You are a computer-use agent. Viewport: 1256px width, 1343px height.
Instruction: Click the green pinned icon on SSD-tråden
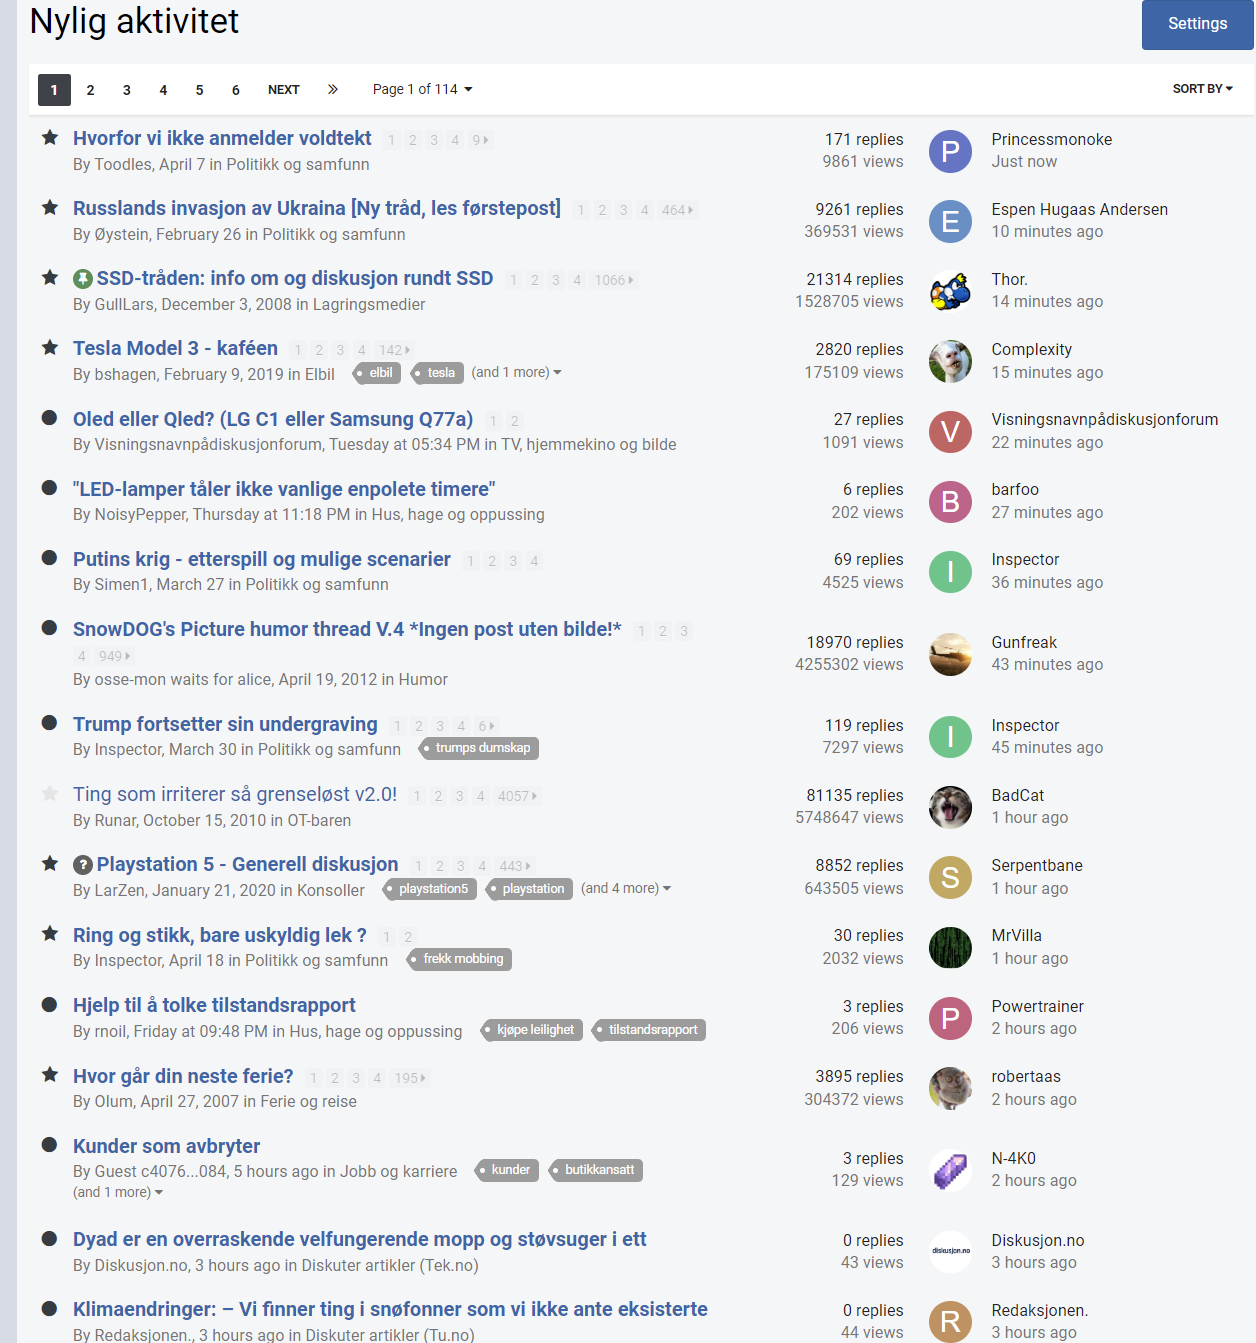tap(83, 279)
